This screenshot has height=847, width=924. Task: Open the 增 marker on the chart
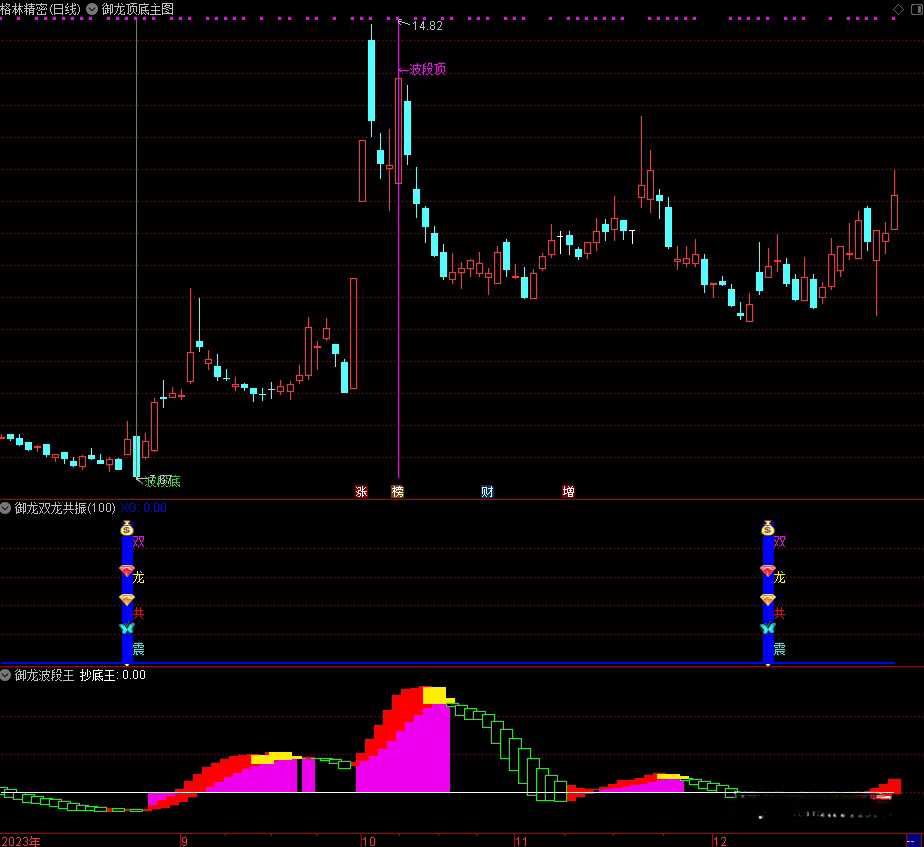[x=568, y=491]
